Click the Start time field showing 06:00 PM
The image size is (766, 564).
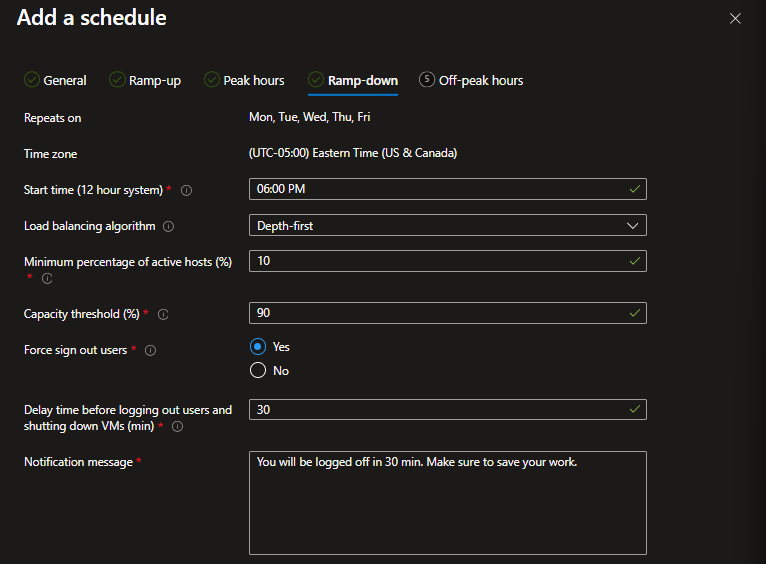pyautogui.click(x=440, y=189)
